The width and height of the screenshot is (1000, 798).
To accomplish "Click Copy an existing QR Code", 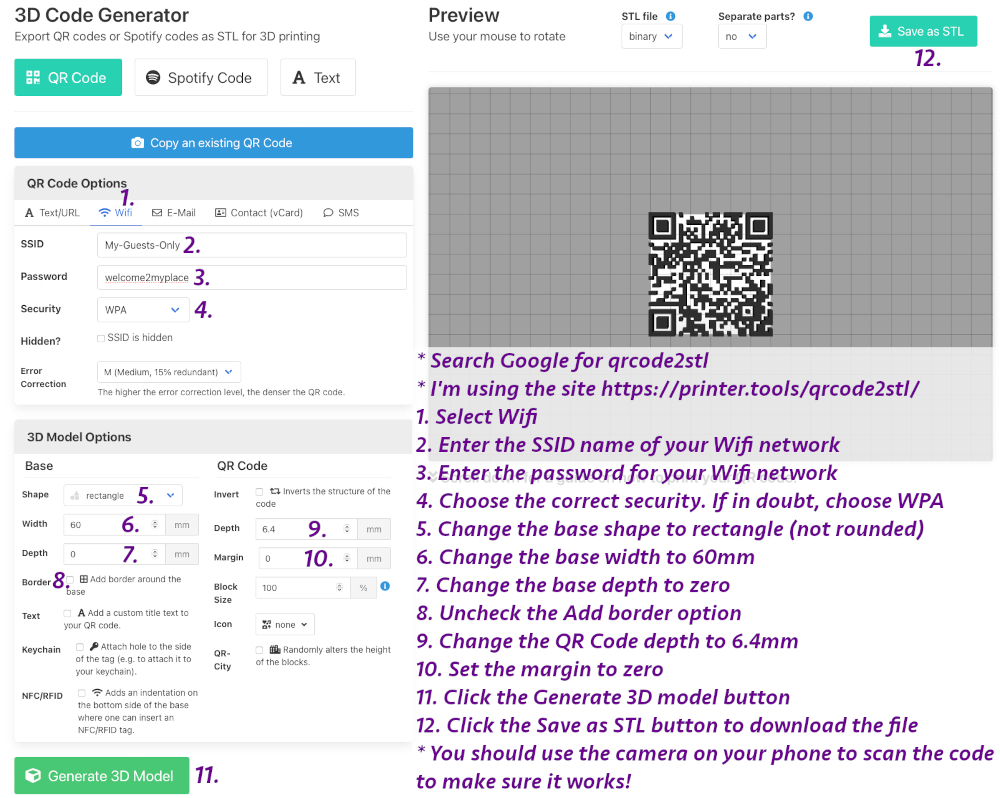I will pos(214,143).
